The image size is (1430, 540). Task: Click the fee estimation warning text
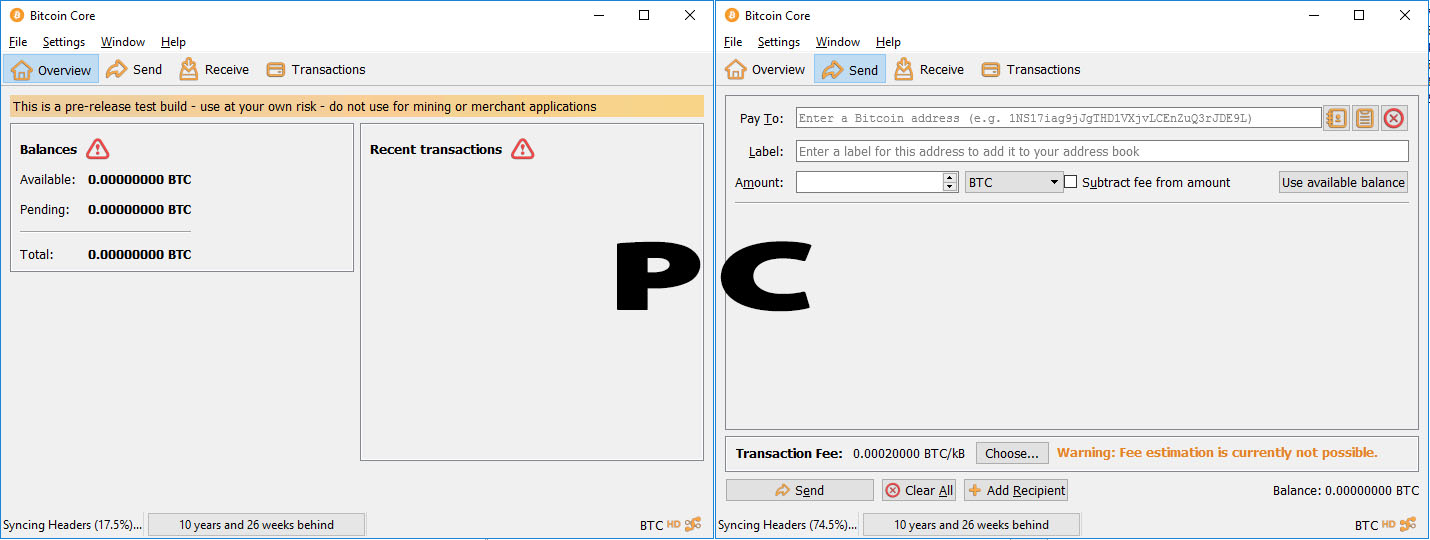[x=1217, y=453]
